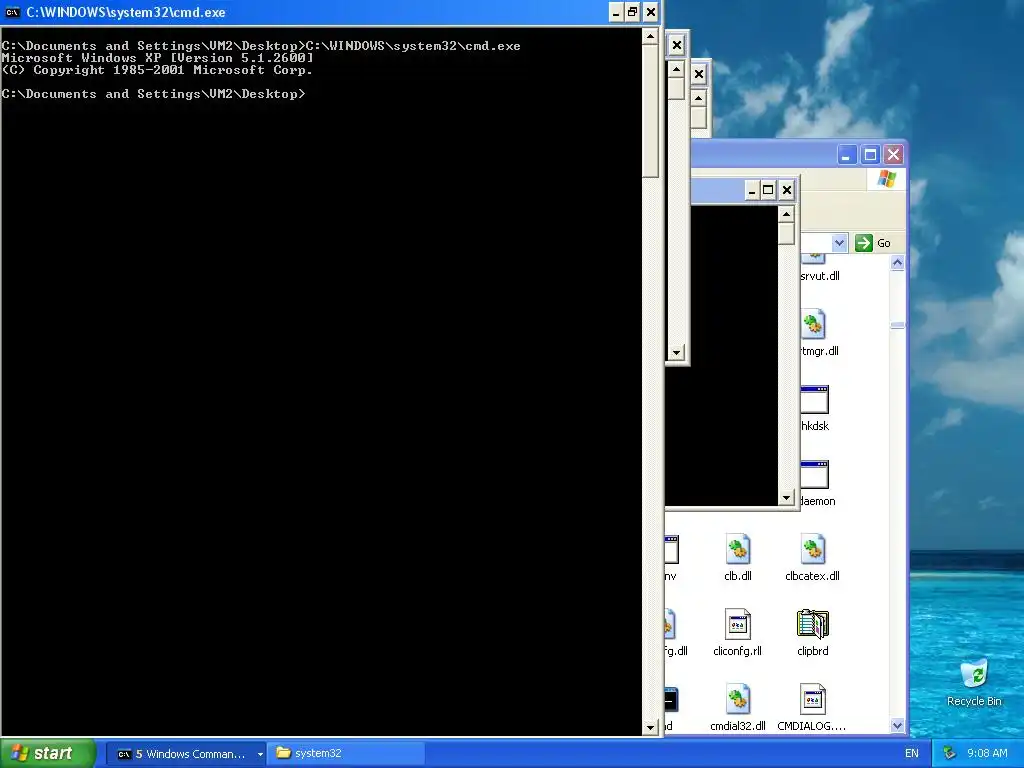Open the clb.dll file icon
1024x768 pixels.
[737, 549]
